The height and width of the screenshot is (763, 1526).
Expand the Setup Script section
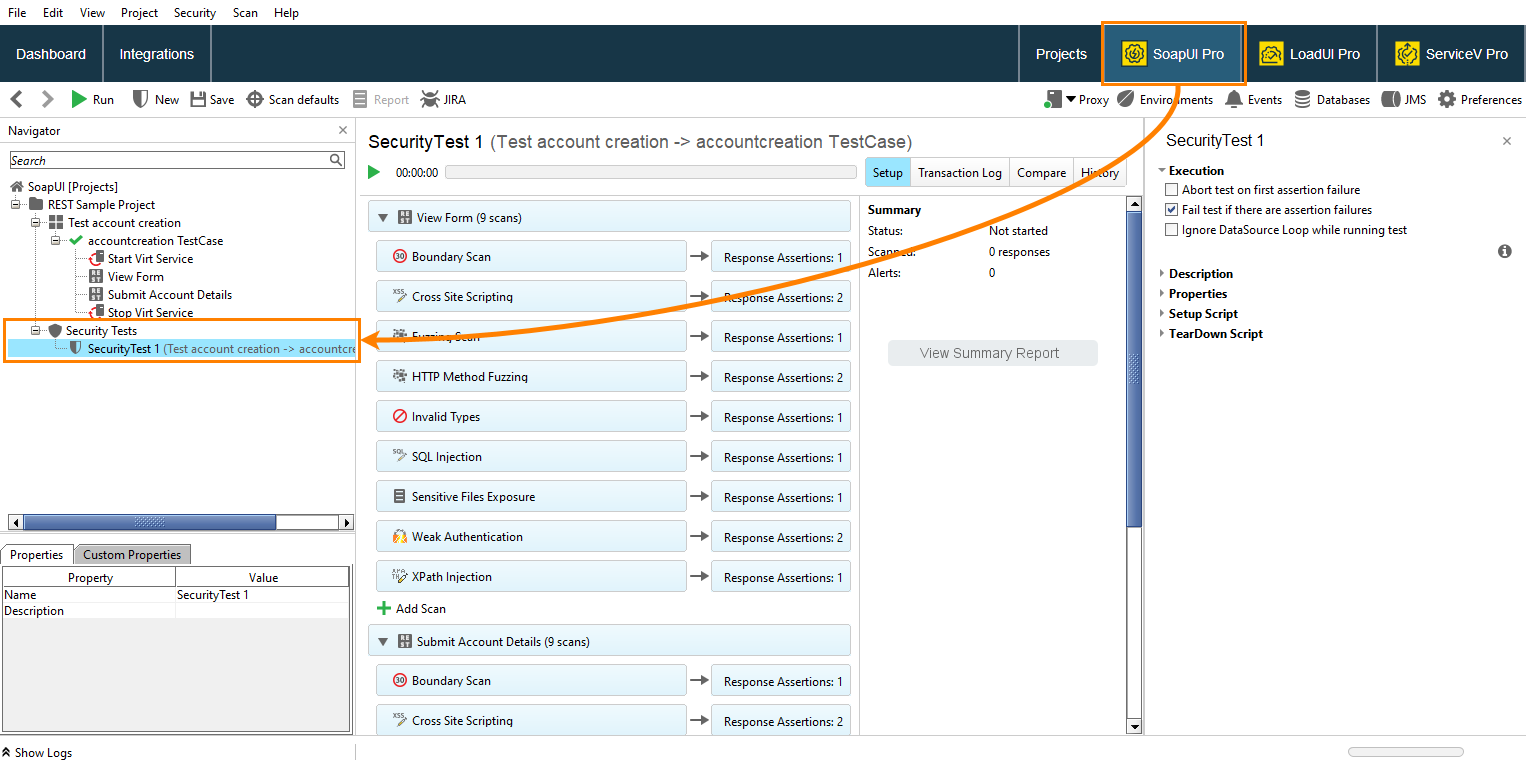1162,314
